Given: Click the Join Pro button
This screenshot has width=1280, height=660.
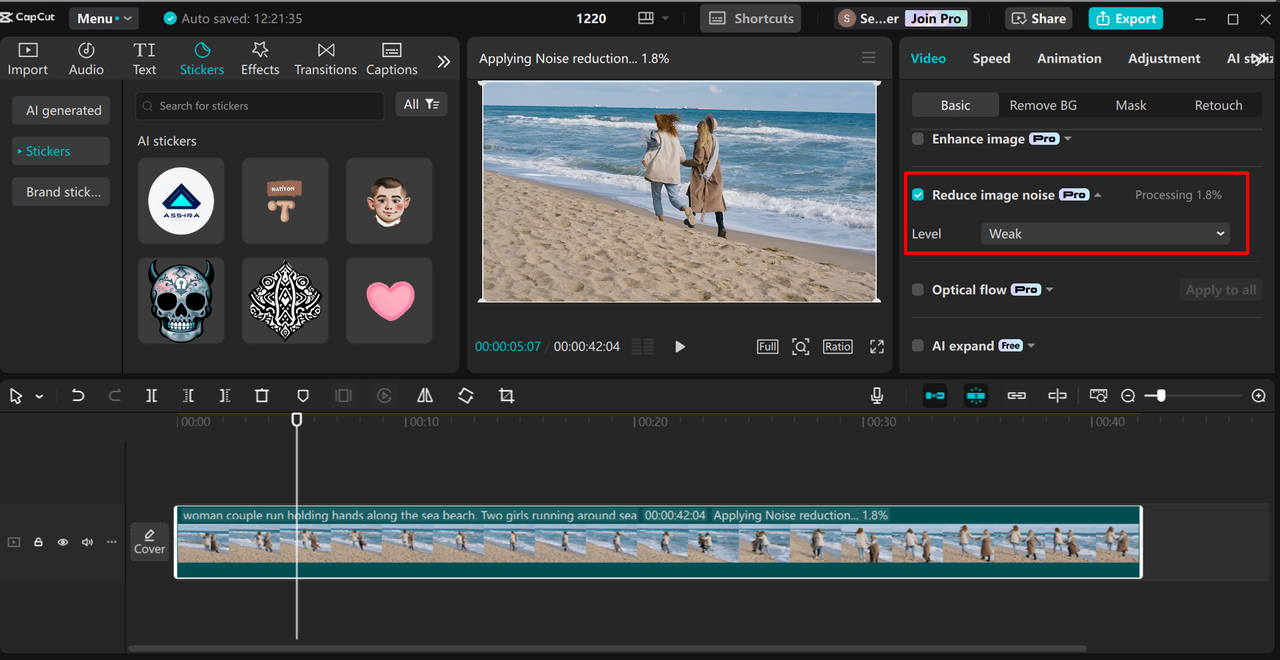Looking at the screenshot, I should [937, 18].
